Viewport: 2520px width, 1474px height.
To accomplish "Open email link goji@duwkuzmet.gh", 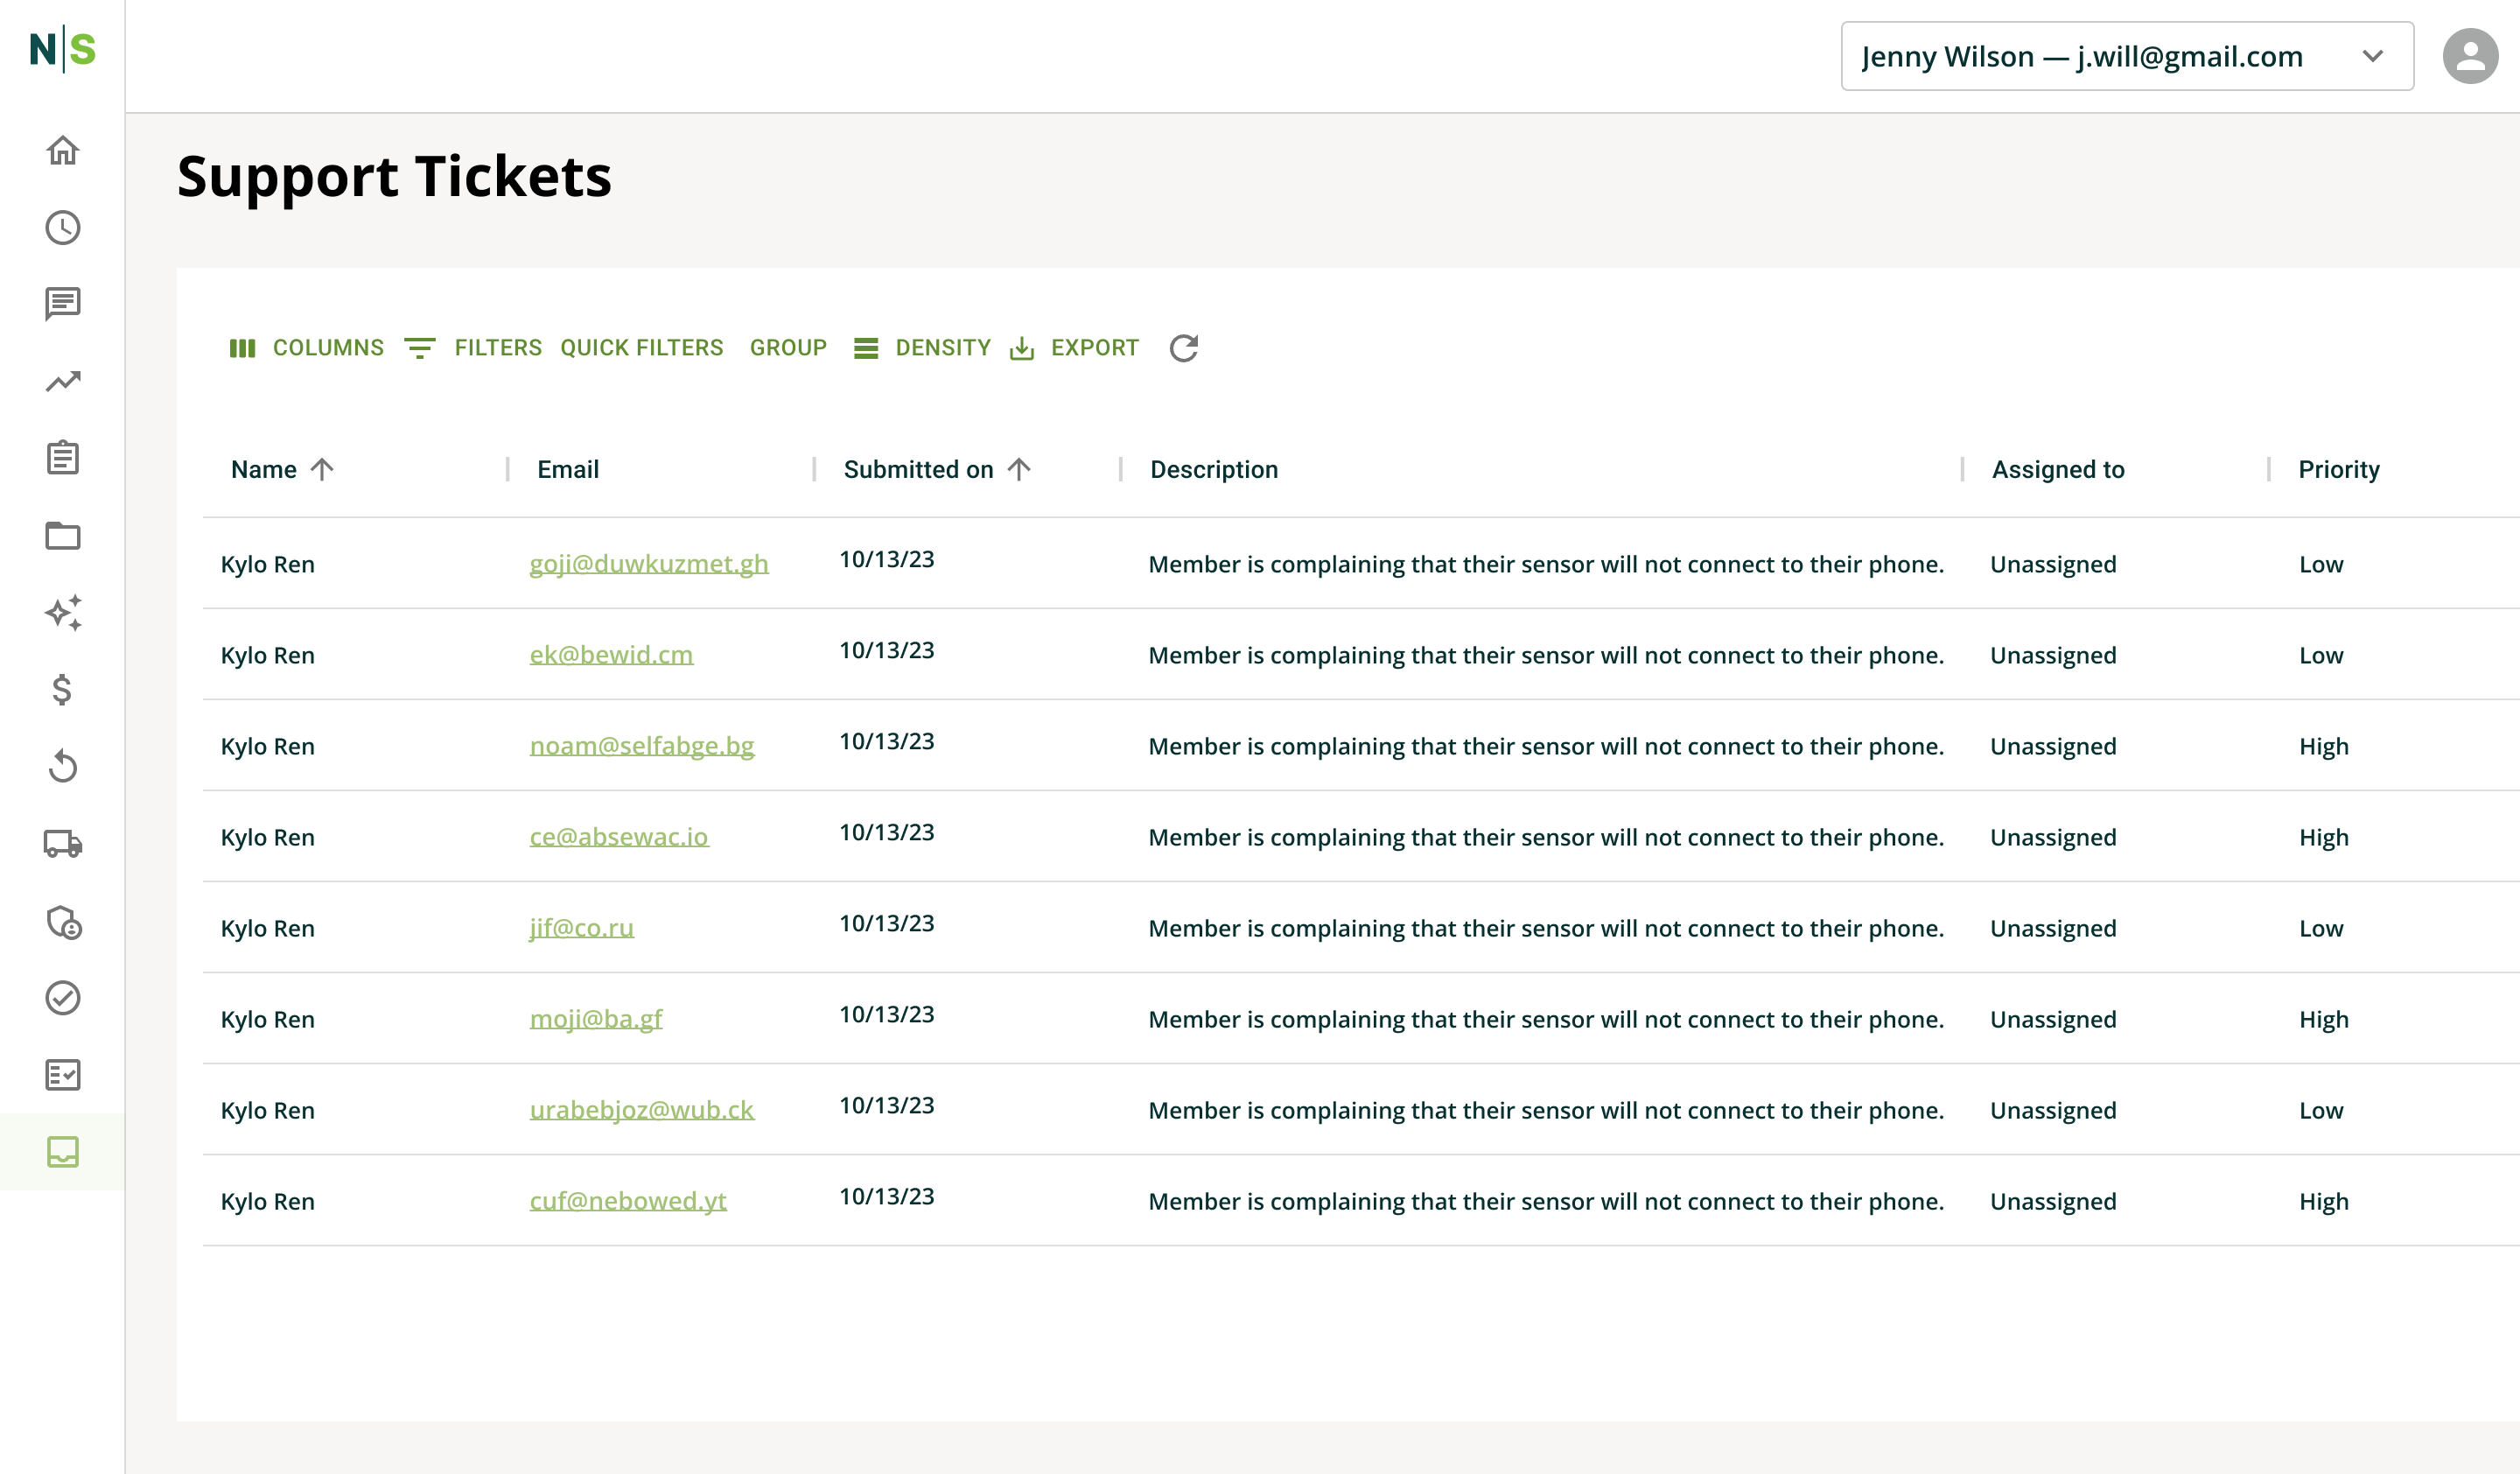I will click(649, 564).
